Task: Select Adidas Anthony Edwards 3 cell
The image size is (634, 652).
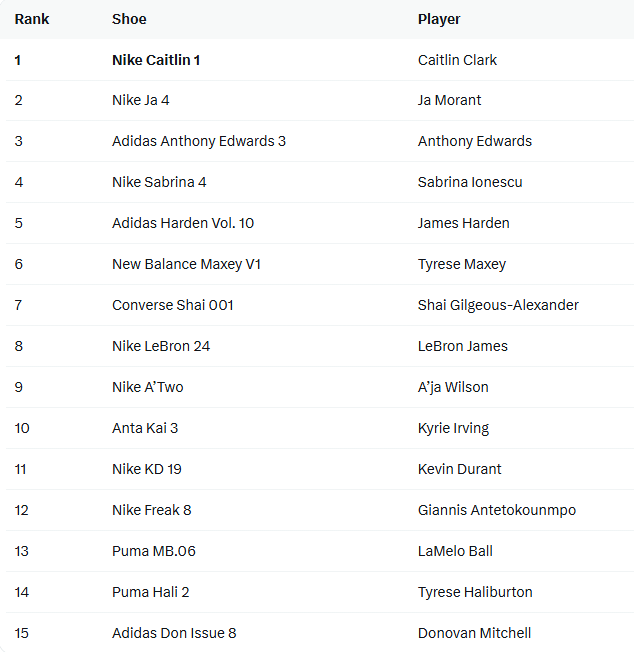Action: coord(199,141)
